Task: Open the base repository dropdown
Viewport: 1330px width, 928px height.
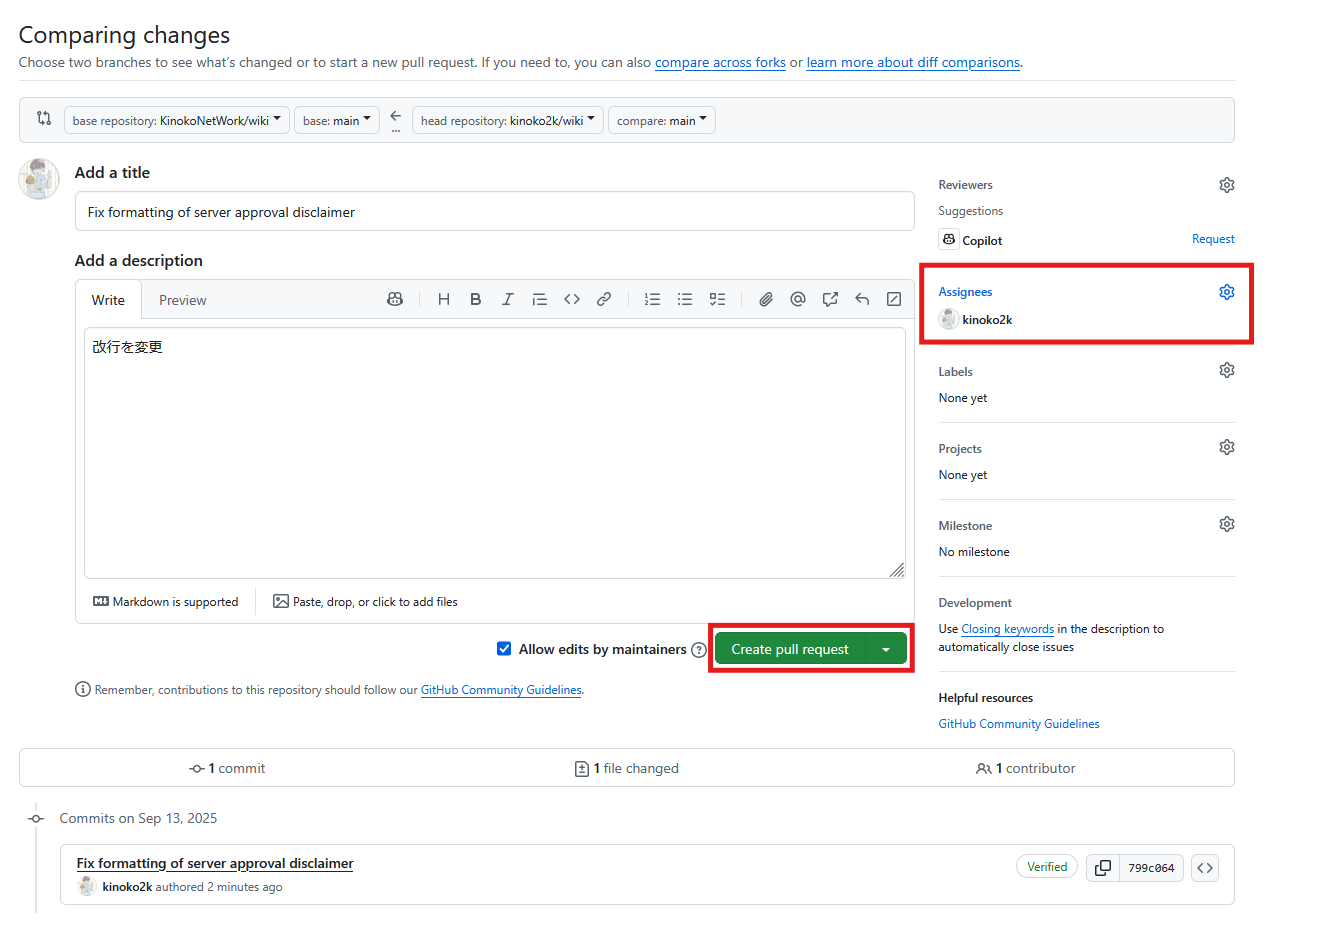Action: pos(177,120)
